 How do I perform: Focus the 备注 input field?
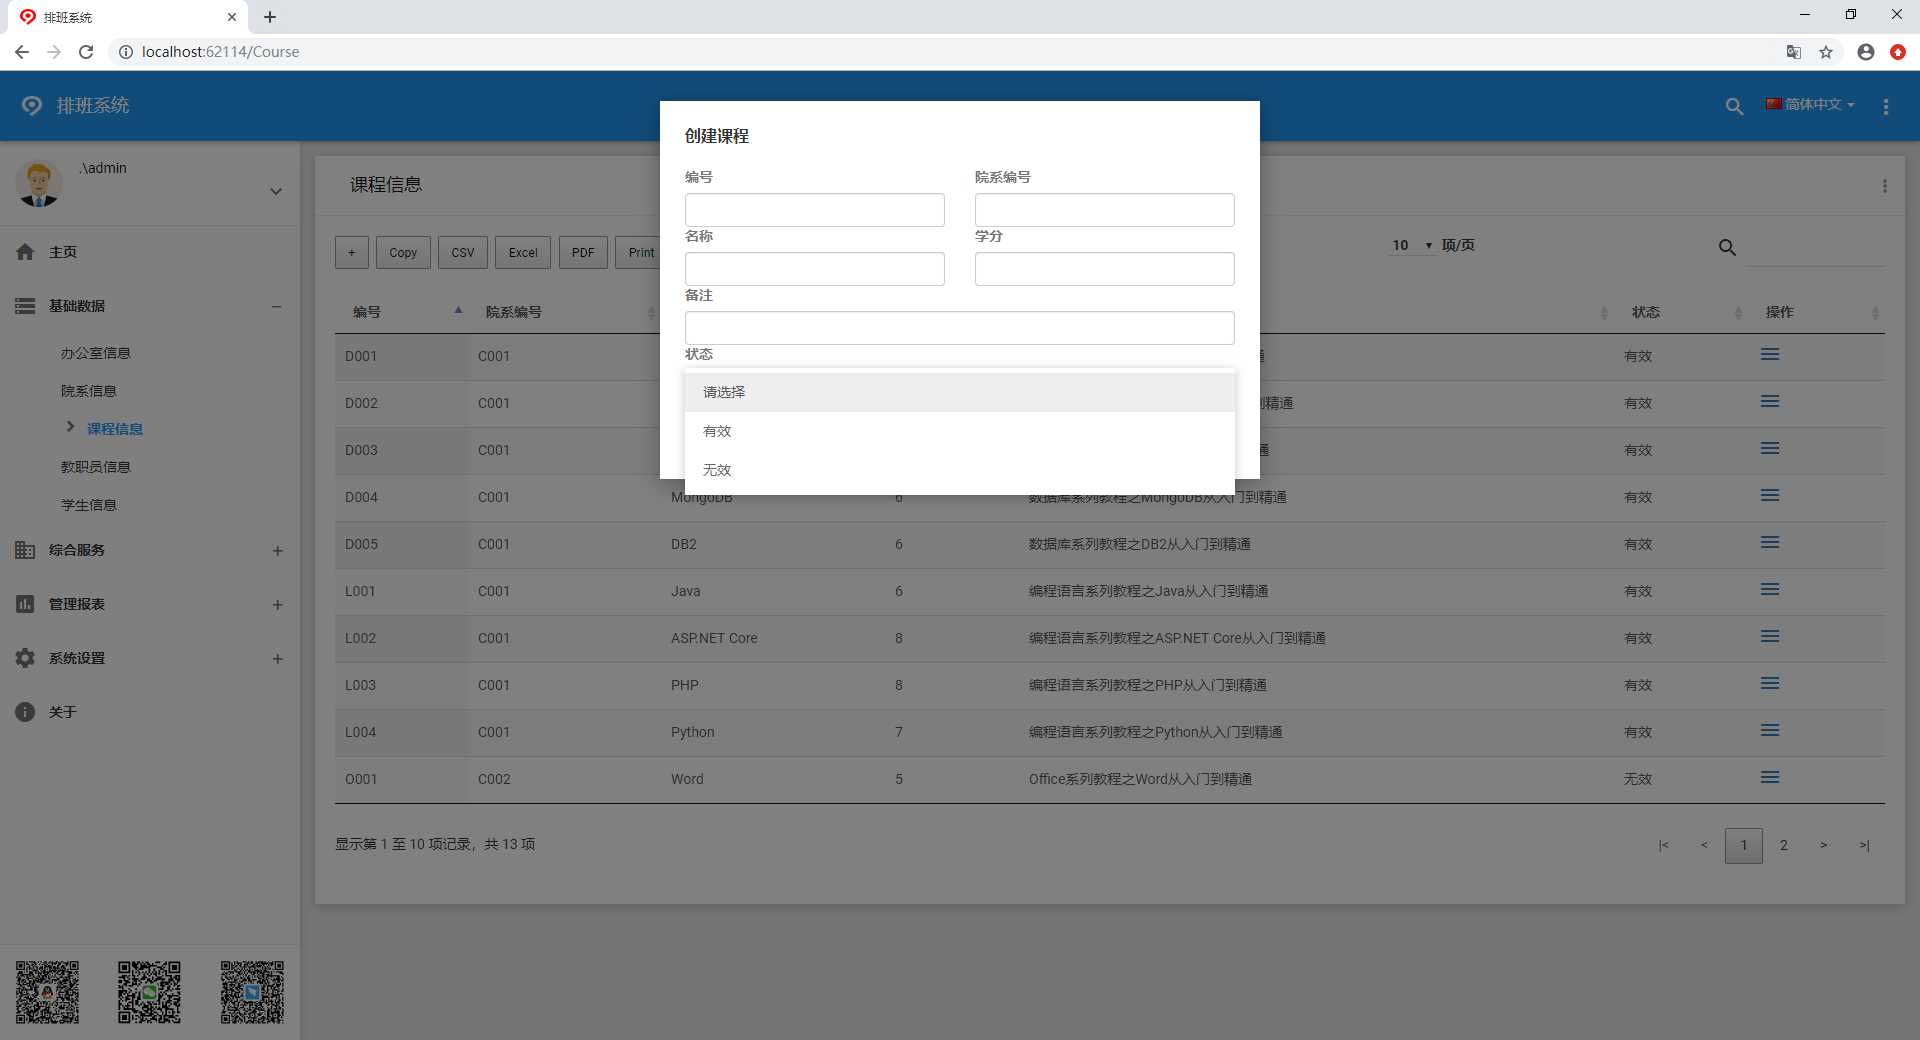pos(960,328)
